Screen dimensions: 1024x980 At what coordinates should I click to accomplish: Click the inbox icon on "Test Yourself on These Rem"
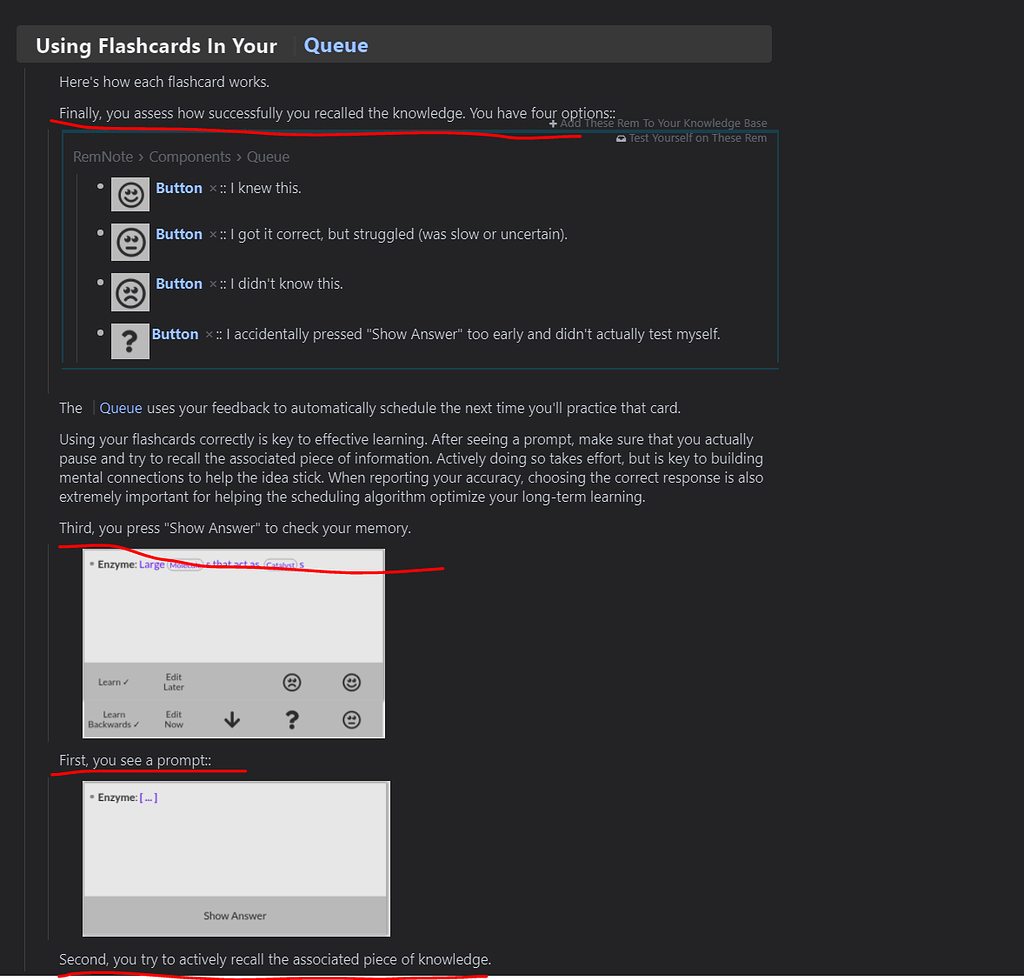pos(623,138)
